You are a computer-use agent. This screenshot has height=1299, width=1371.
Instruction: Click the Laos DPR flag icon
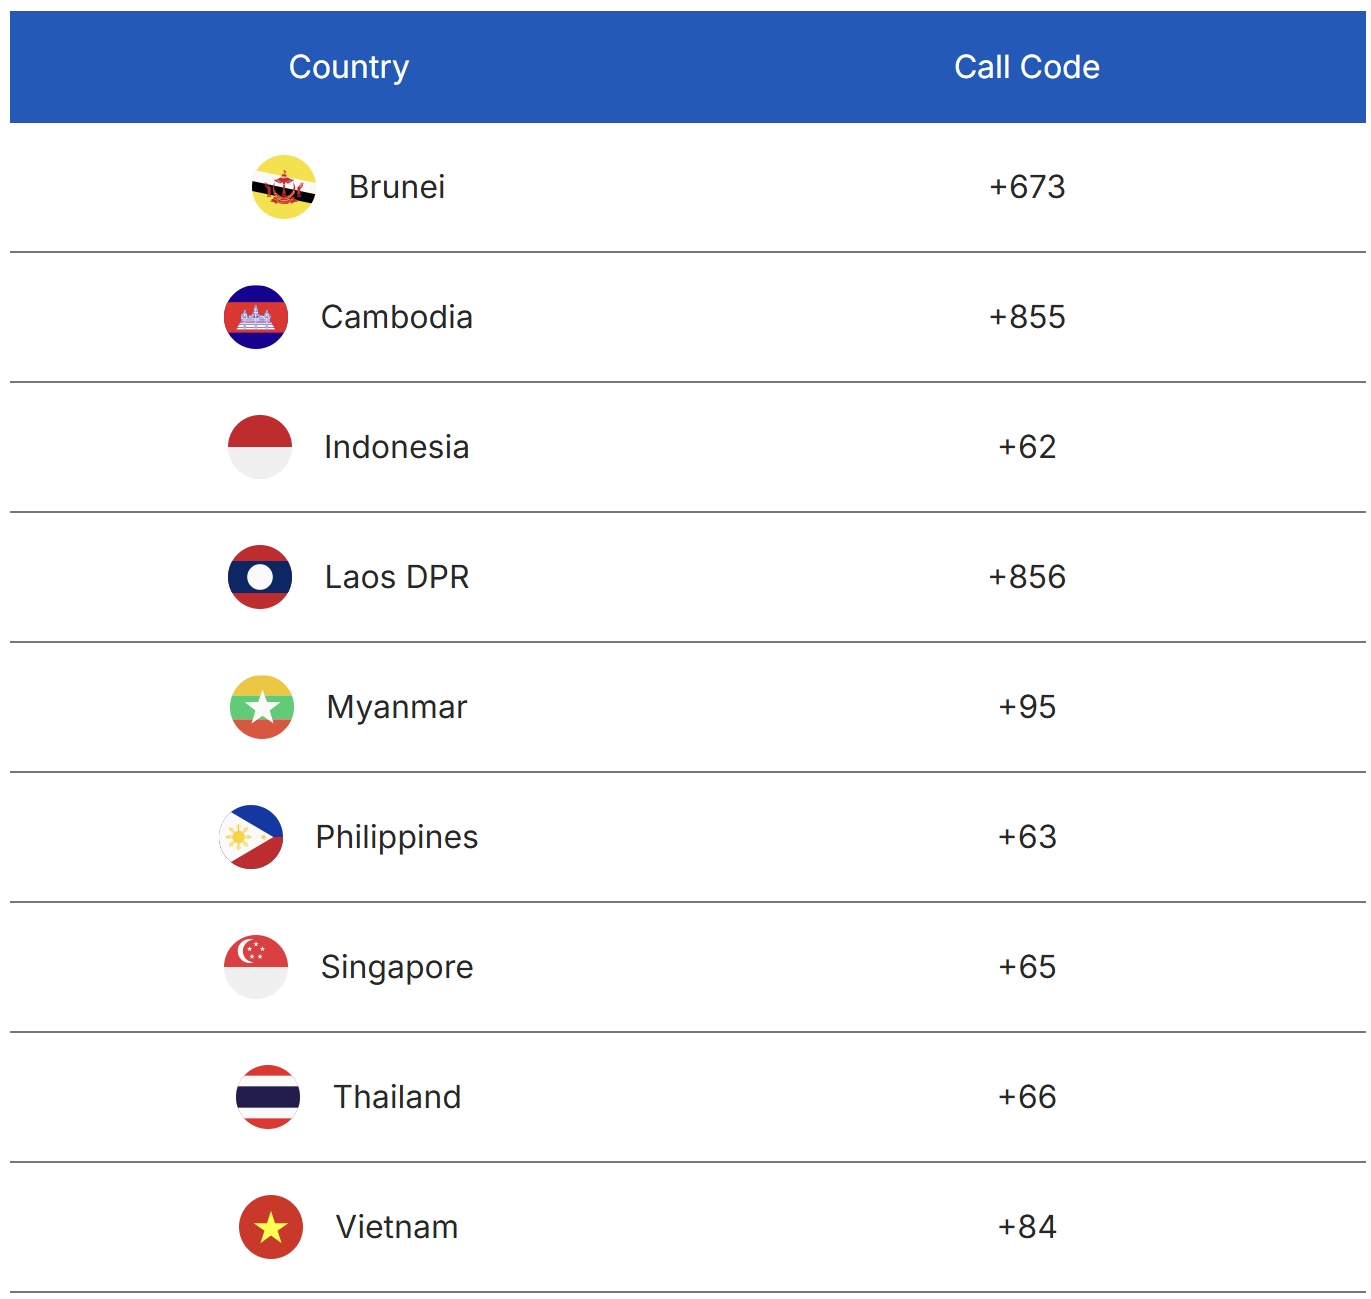coord(260,577)
